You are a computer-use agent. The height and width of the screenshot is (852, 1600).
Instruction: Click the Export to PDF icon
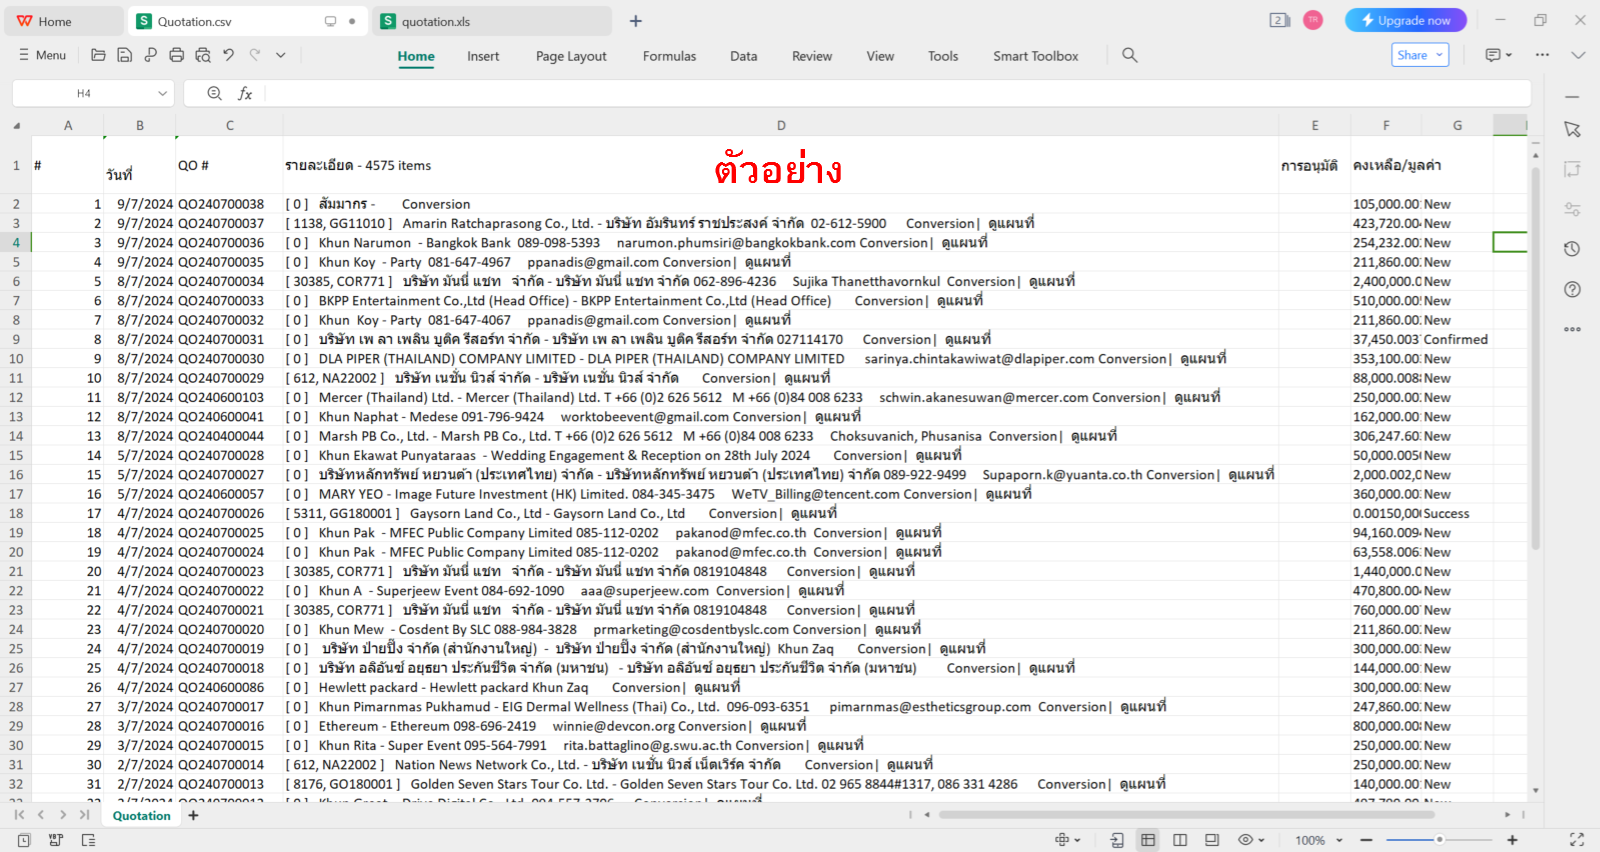pyautogui.click(x=150, y=55)
